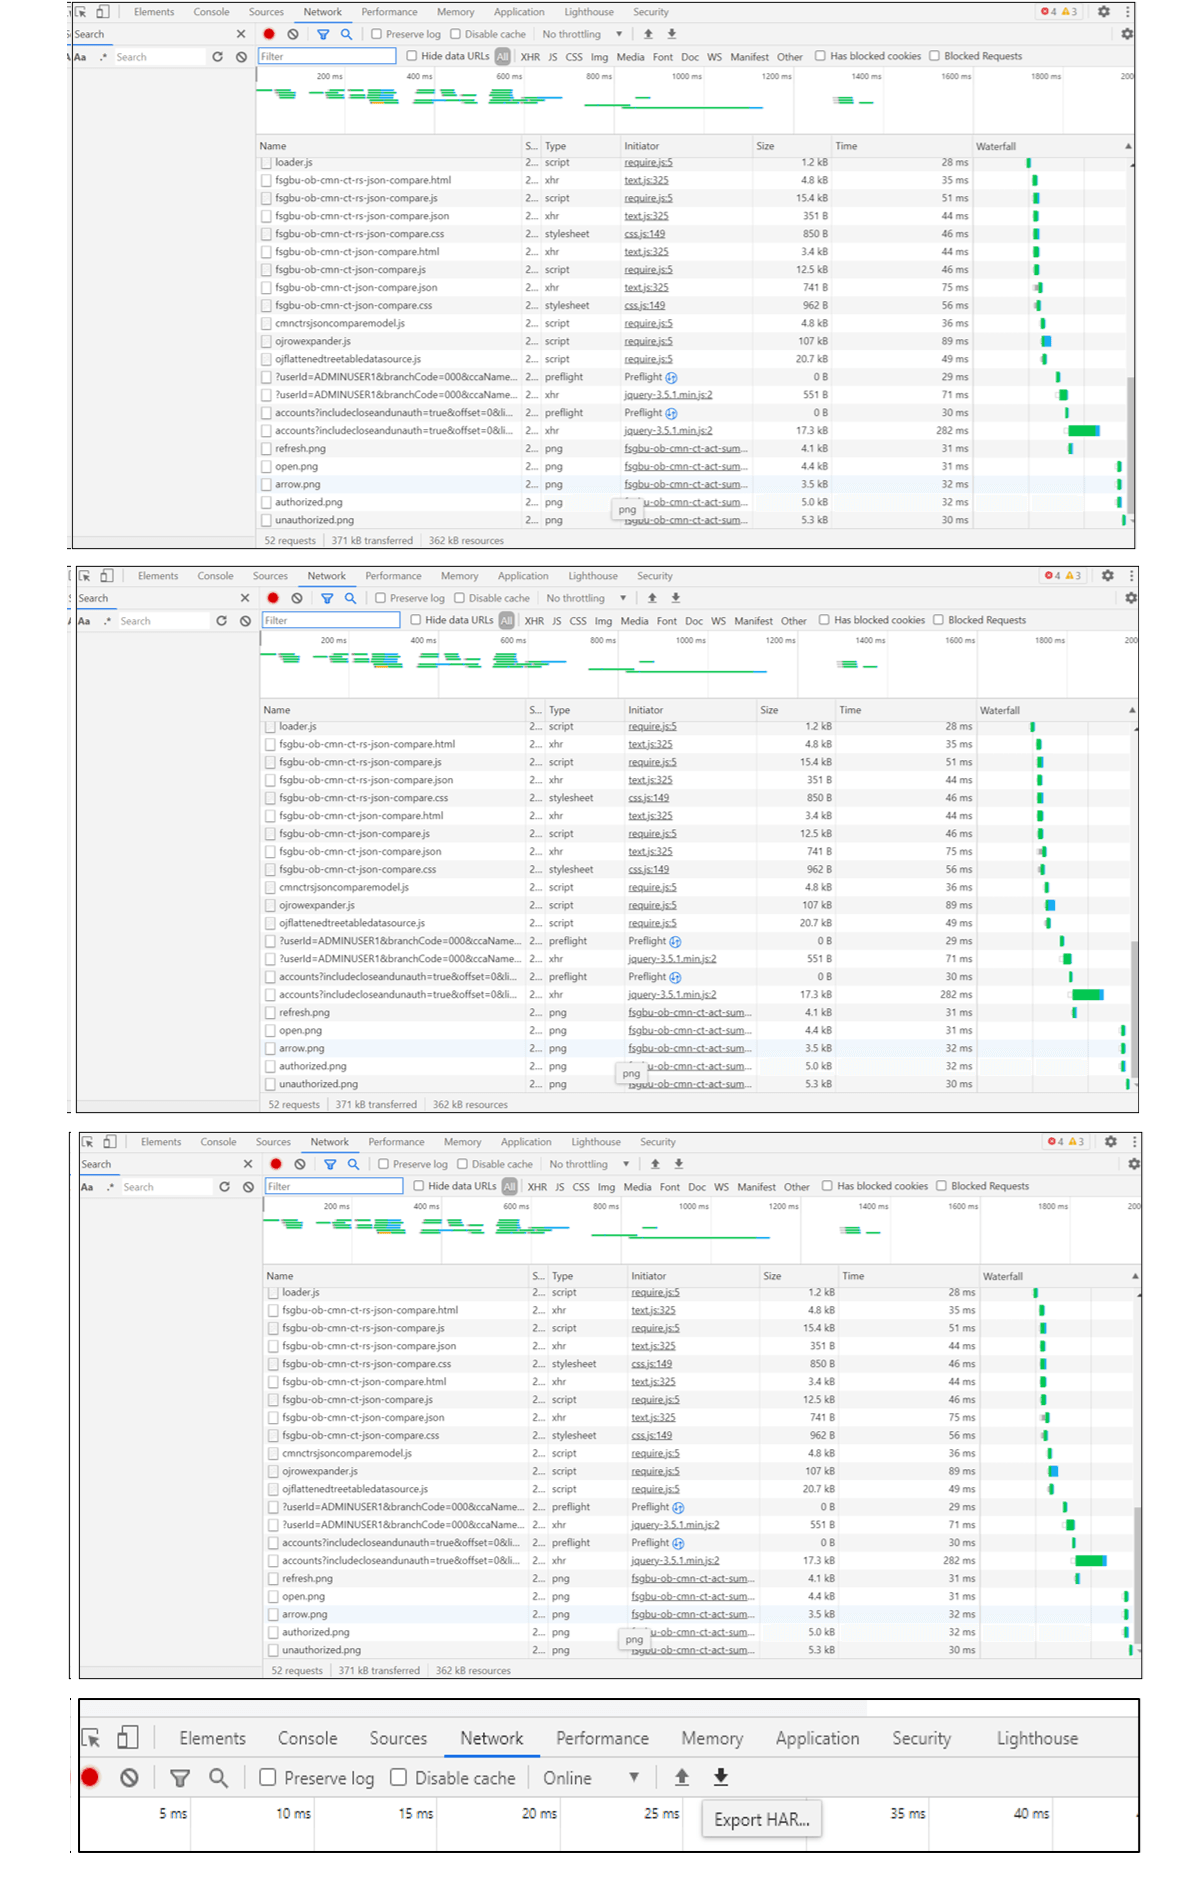Image resolution: width=1185 pixels, height=1894 pixels.
Task: Click the red record button in enlarged bottom toolbar
Action: click(x=90, y=1777)
